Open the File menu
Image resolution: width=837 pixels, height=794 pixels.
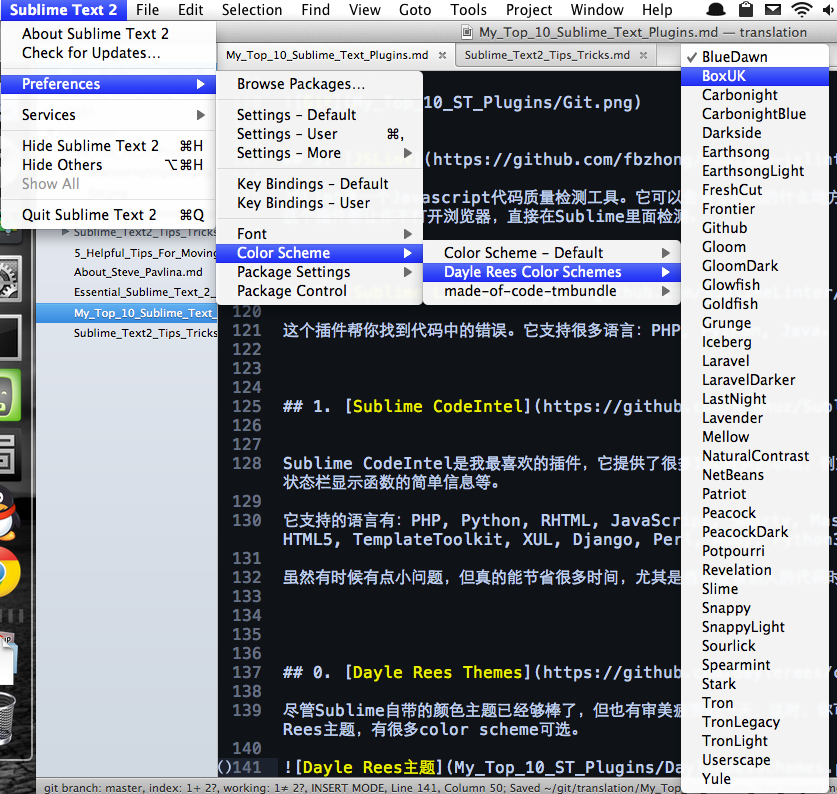147,10
